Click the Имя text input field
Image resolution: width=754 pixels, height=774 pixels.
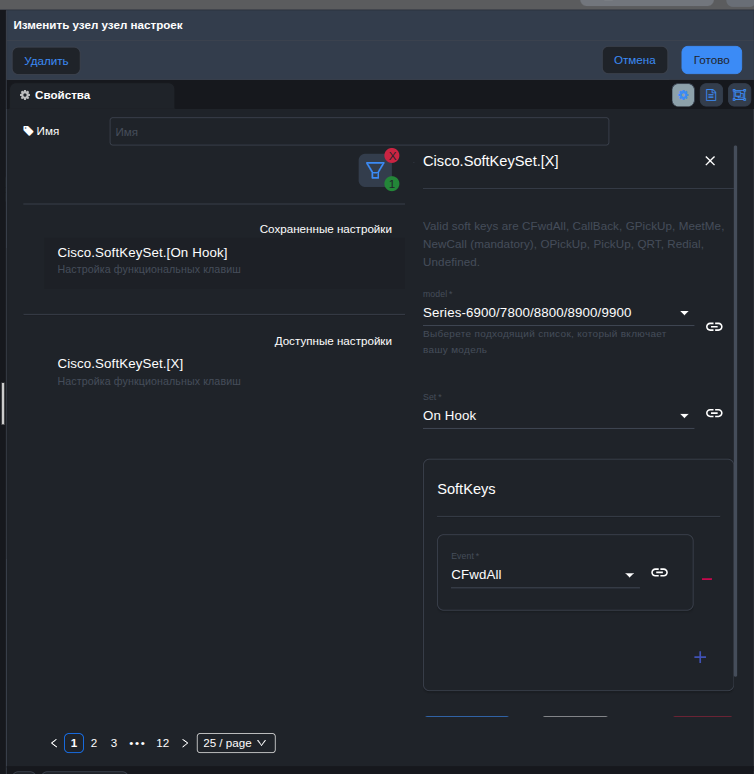(x=358, y=132)
